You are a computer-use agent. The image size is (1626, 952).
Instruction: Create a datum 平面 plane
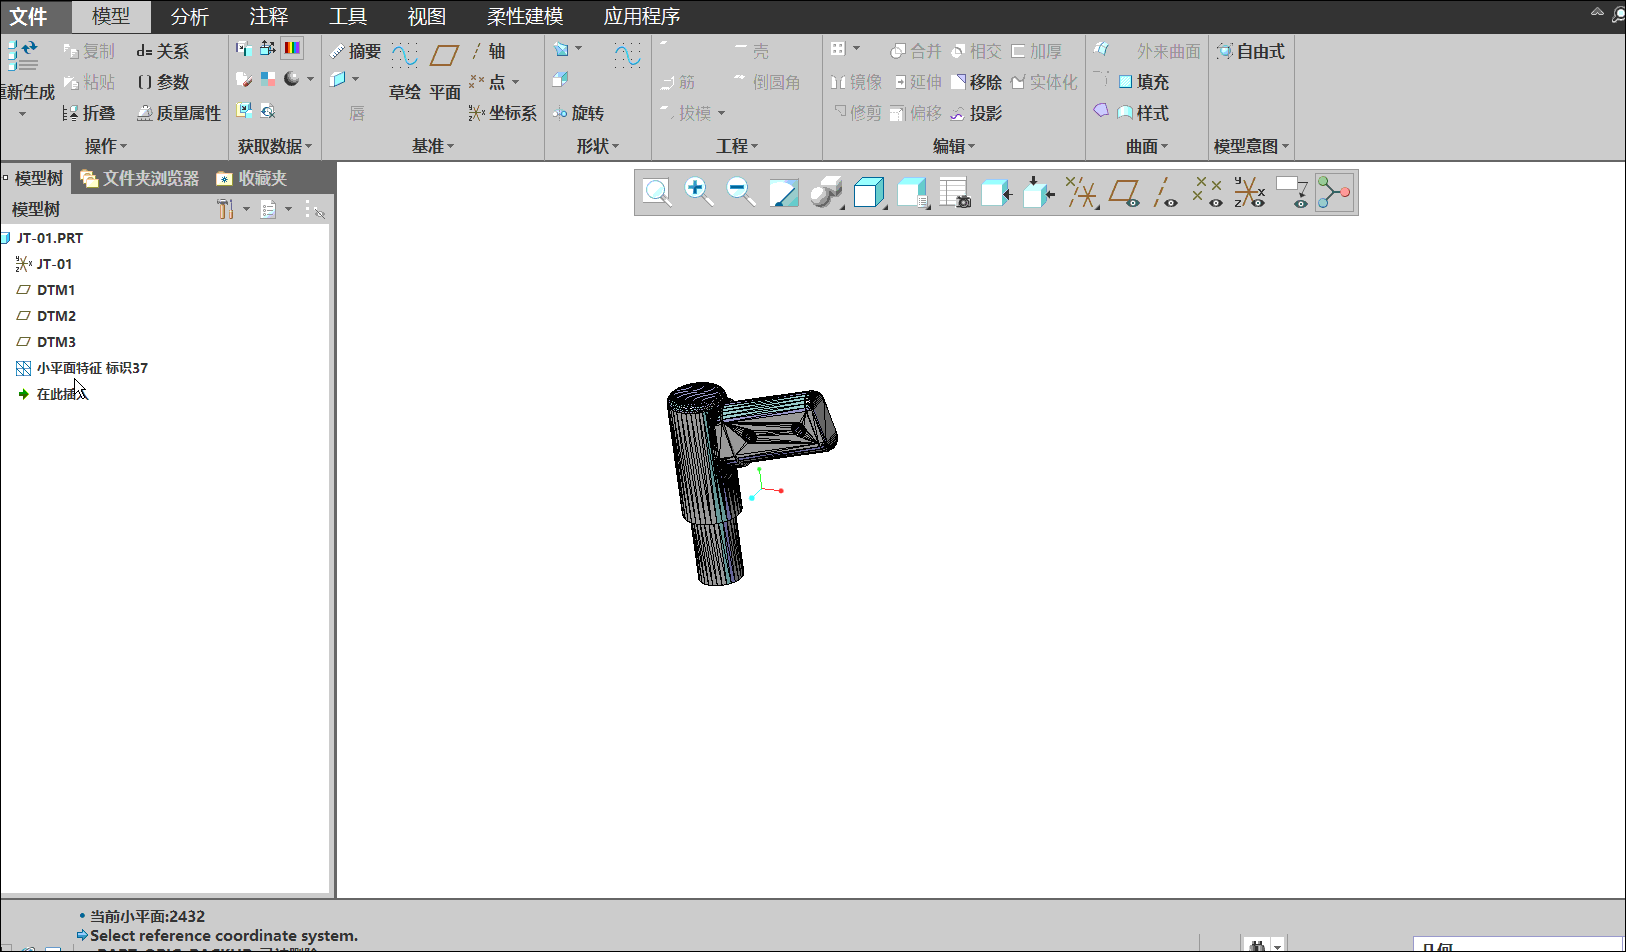pos(445,71)
